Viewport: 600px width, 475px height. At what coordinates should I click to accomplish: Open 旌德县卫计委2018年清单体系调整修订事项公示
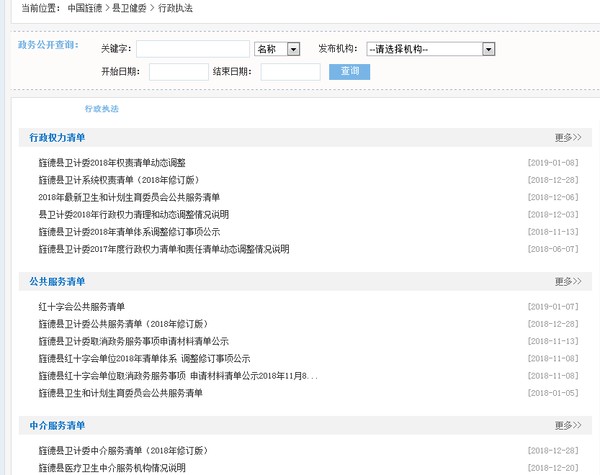[x=129, y=232]
